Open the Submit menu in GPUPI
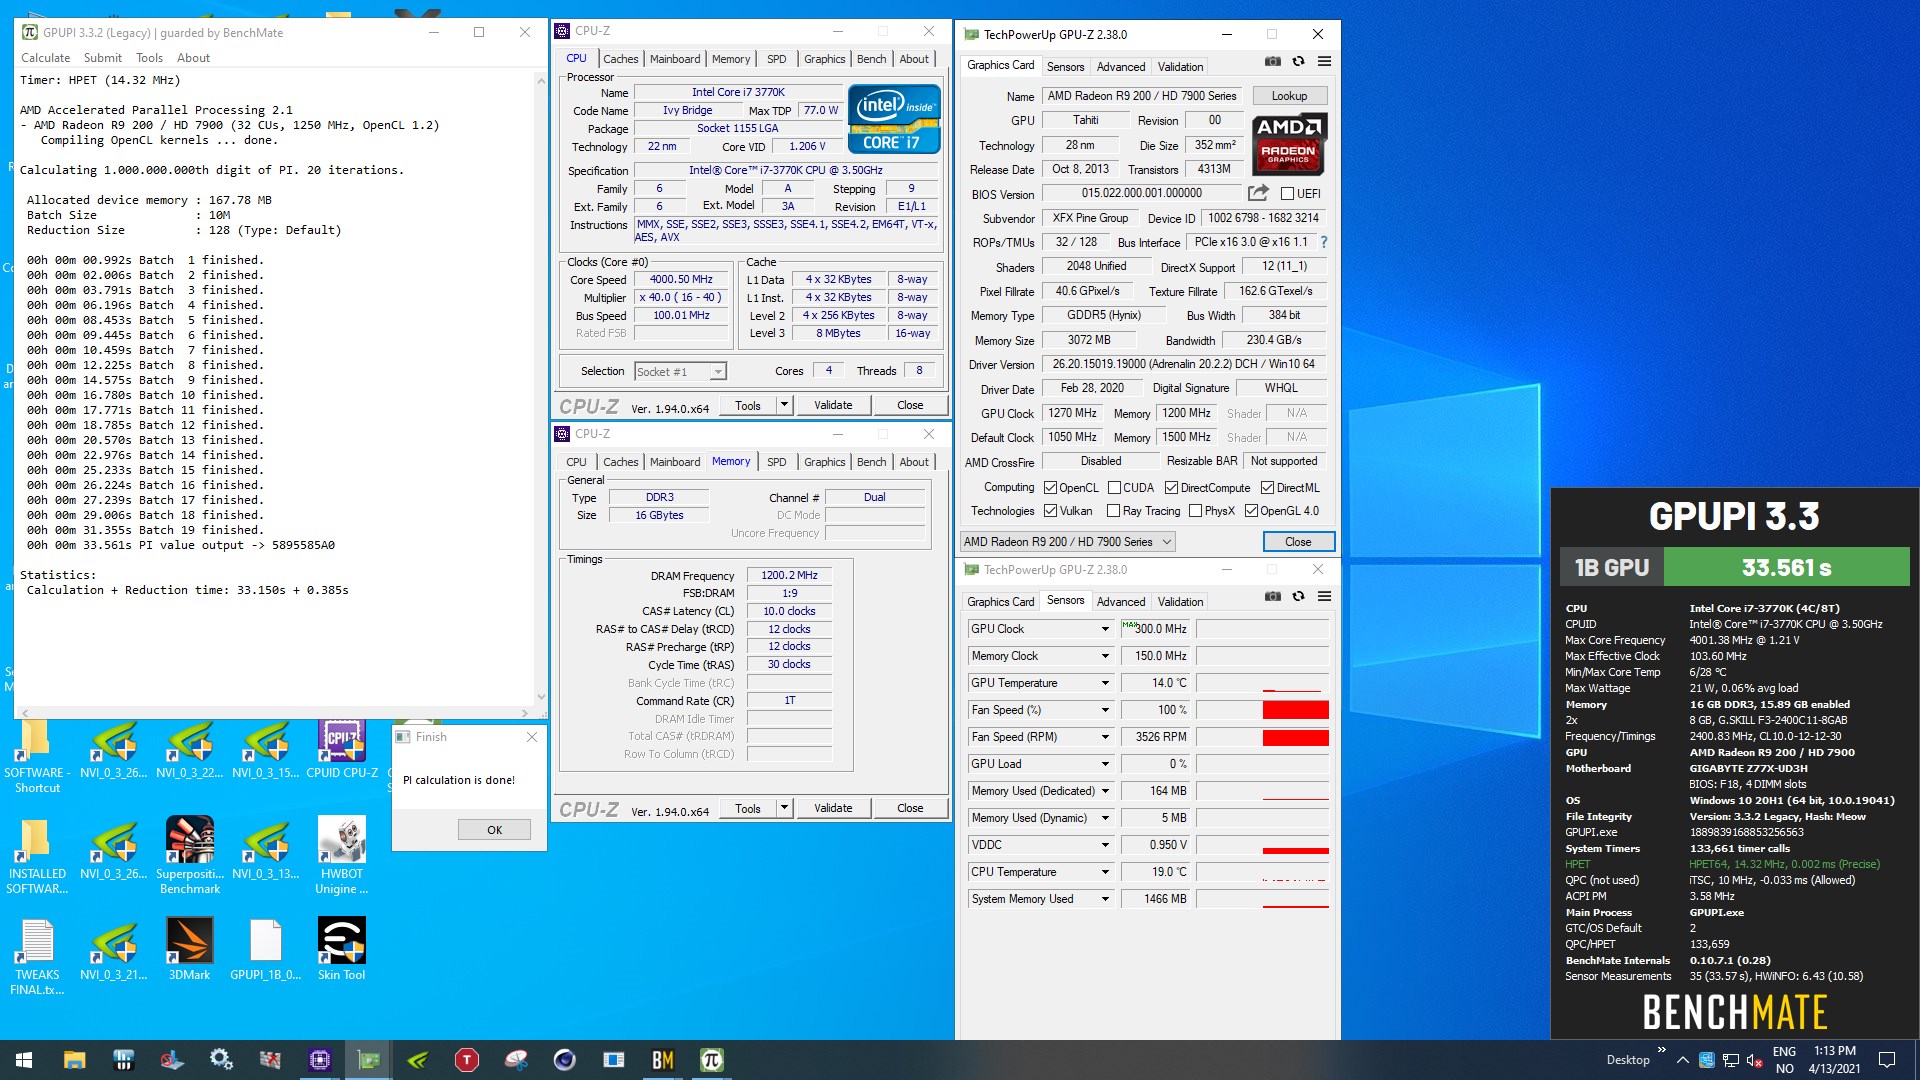 (103, 58)
